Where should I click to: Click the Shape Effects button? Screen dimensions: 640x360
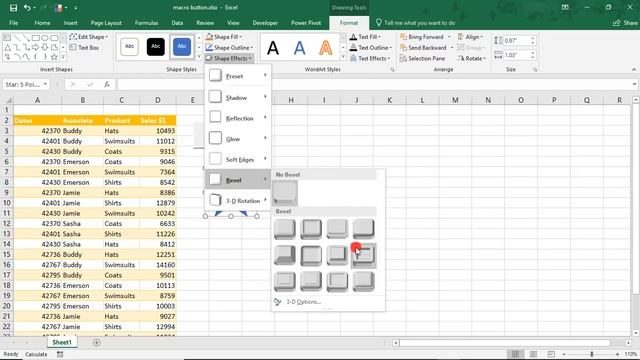229,58
